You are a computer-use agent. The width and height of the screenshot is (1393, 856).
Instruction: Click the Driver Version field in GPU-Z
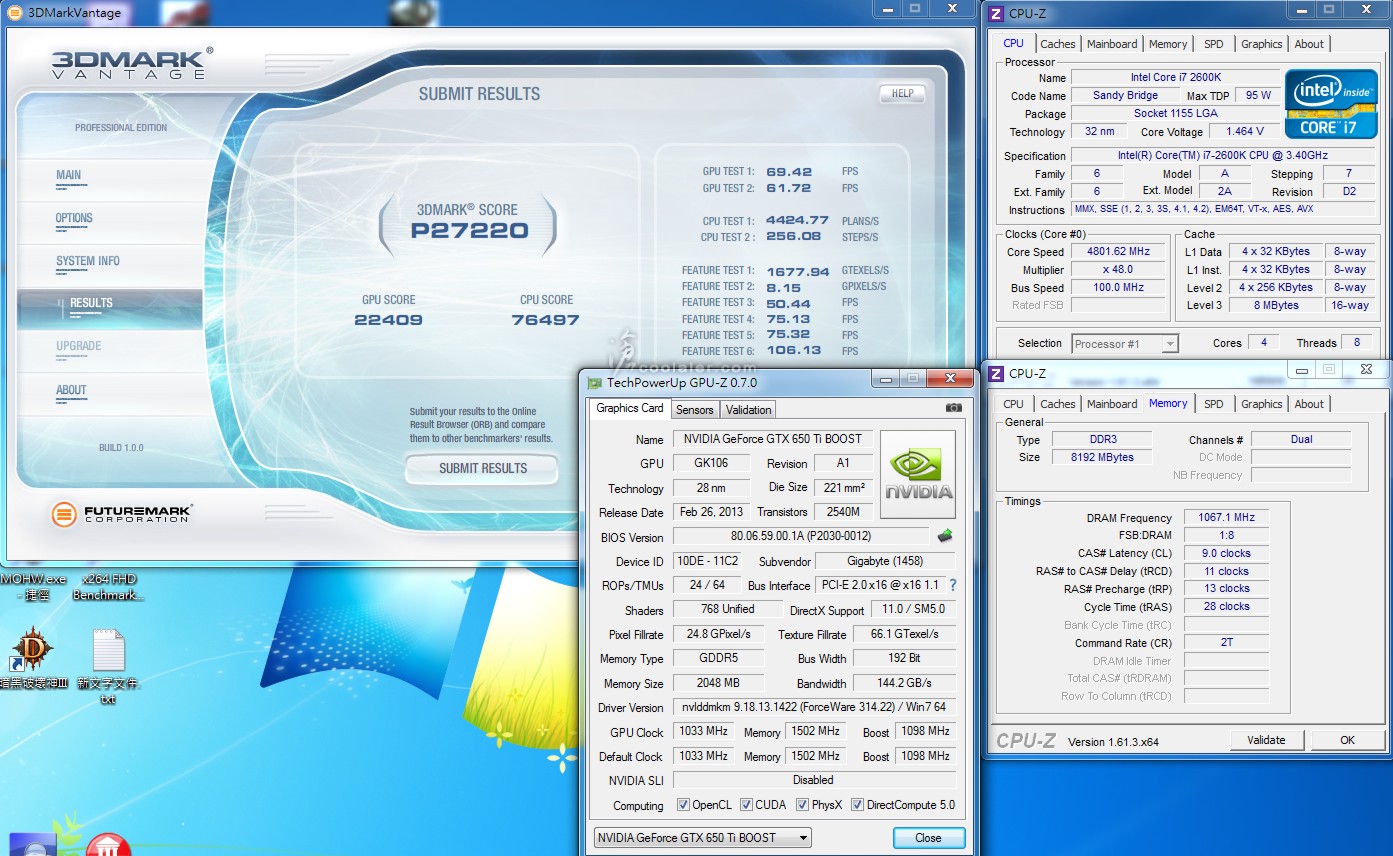pyautogui.click(x=813, y=707)
